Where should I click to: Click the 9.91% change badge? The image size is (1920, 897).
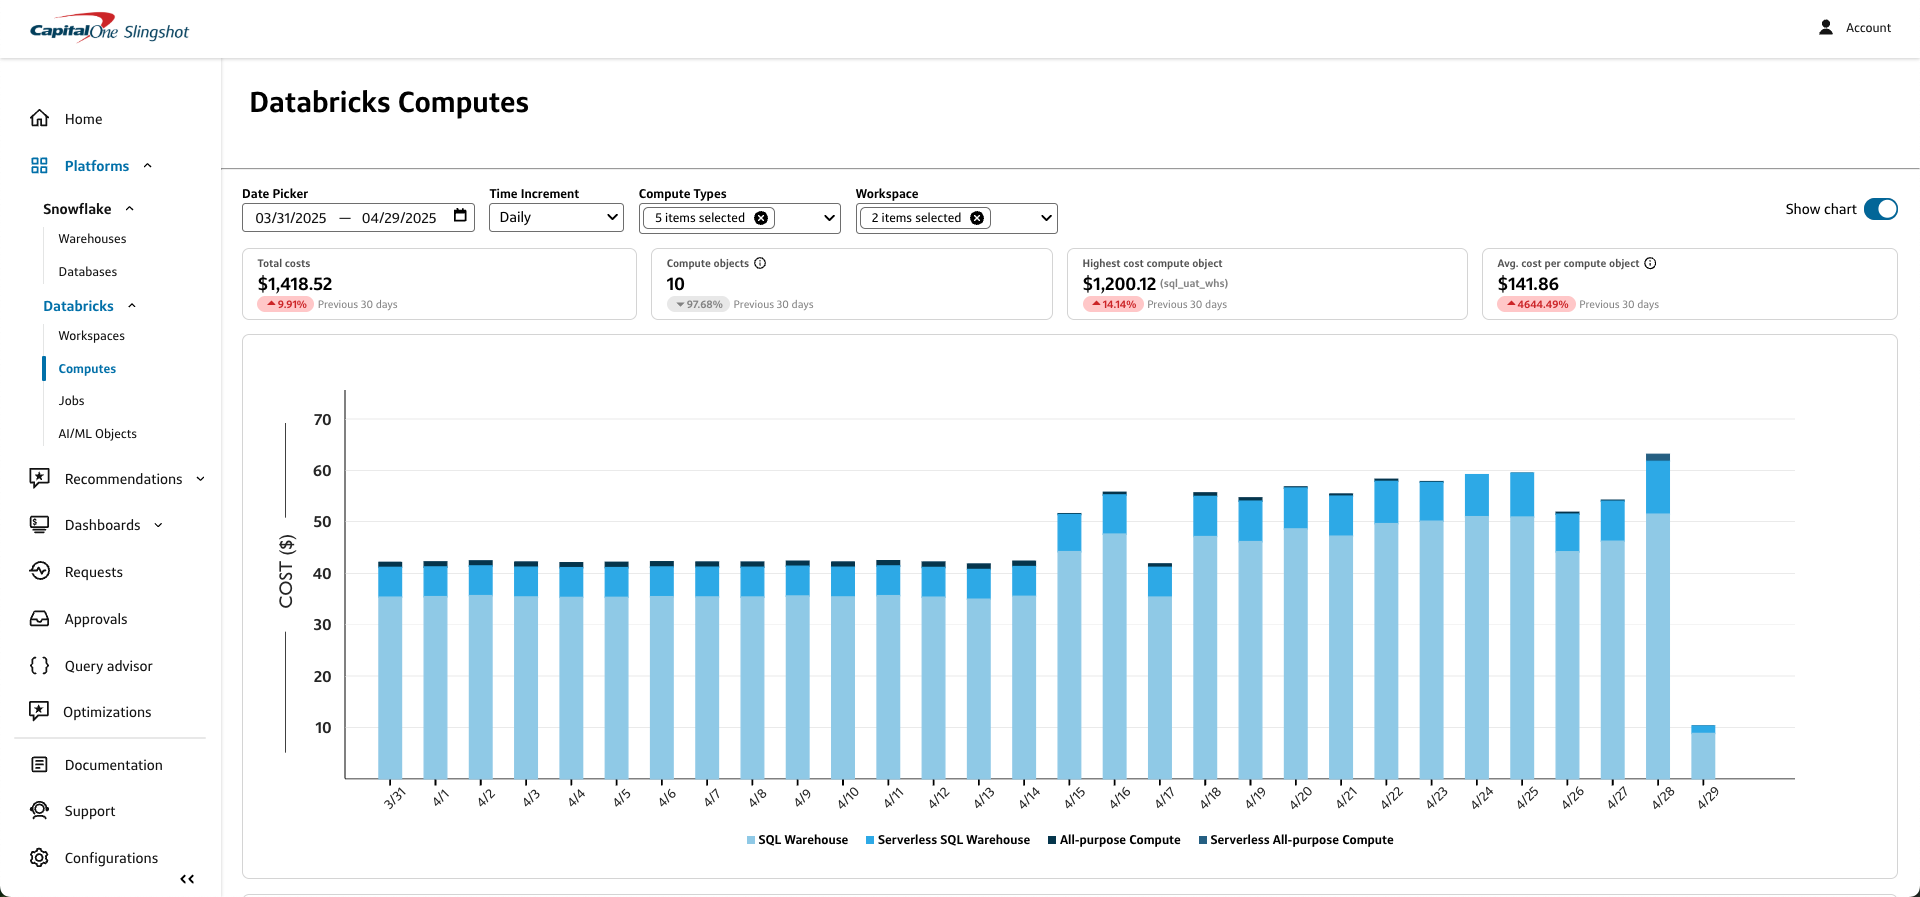pyautogui.click(x=286, y=304)
